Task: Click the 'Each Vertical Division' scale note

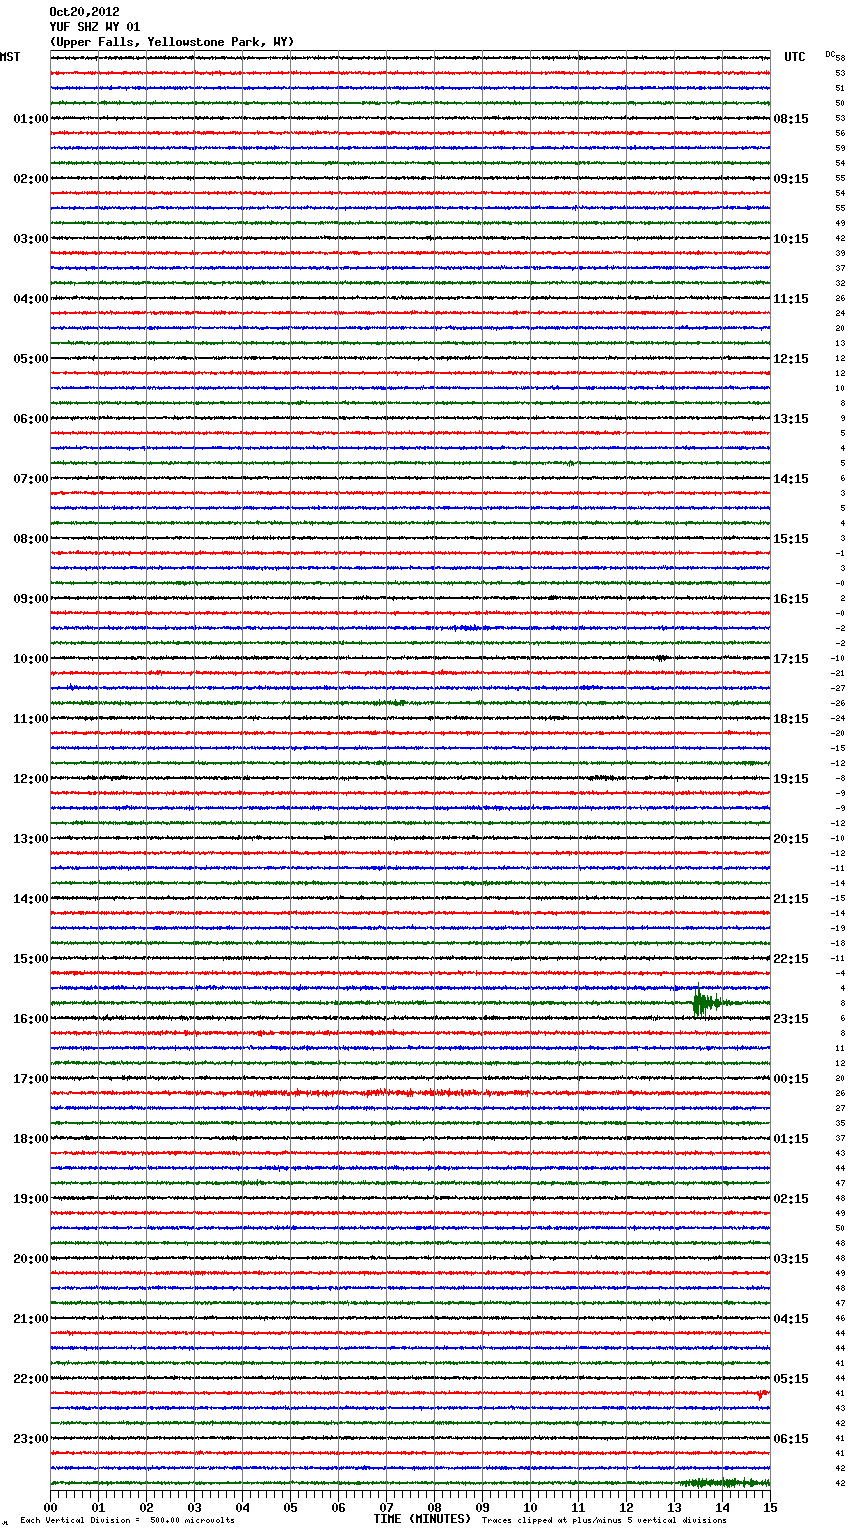Action: pyautogui.click(x=127, y=1520)
